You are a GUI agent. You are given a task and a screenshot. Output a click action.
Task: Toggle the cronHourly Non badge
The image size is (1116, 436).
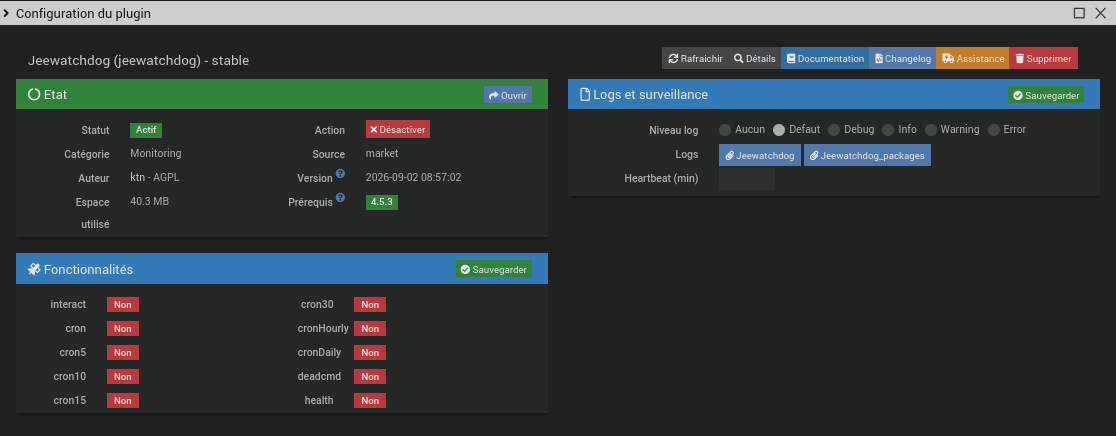tap(370, 329)
